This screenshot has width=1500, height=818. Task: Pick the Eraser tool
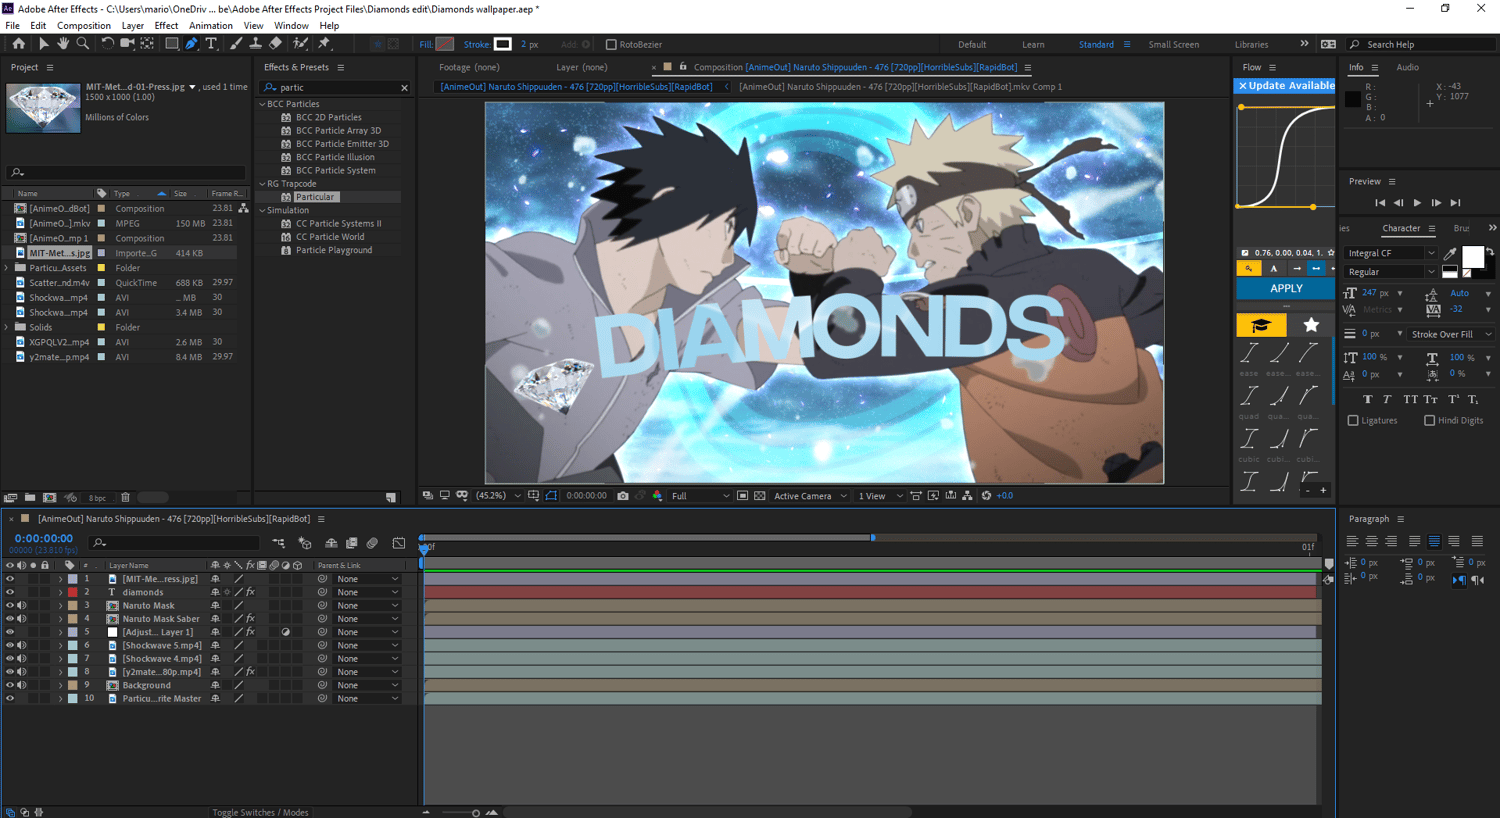(x=275, y=44)
